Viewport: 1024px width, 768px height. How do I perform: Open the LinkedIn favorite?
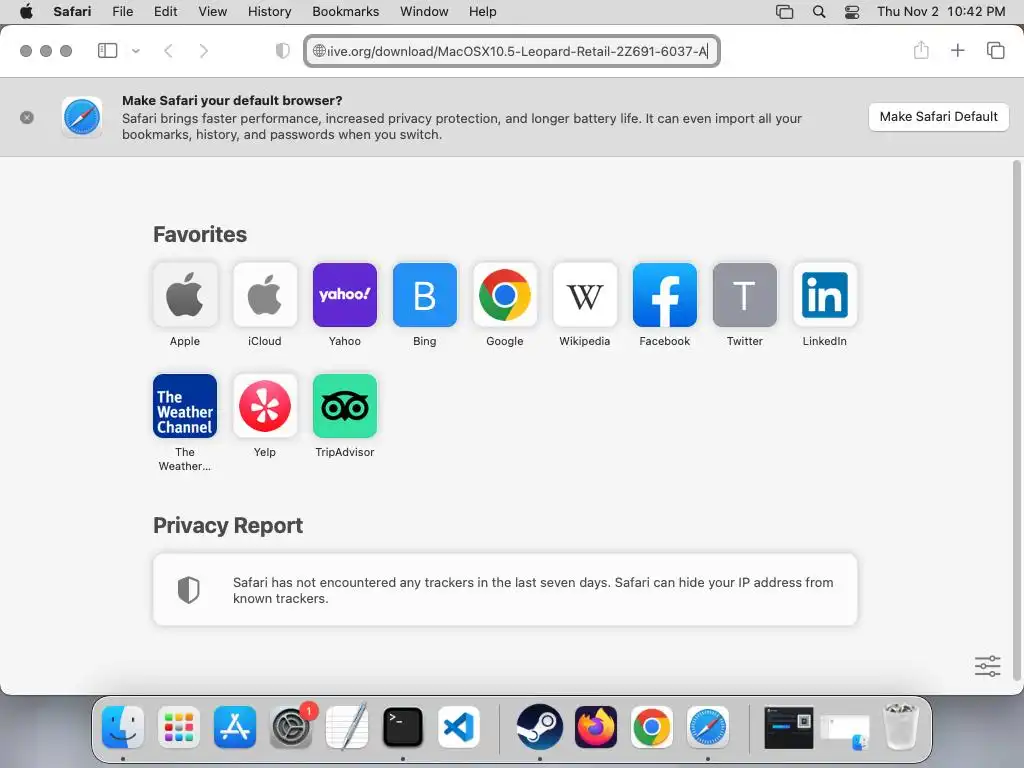(x=825, y=295)
